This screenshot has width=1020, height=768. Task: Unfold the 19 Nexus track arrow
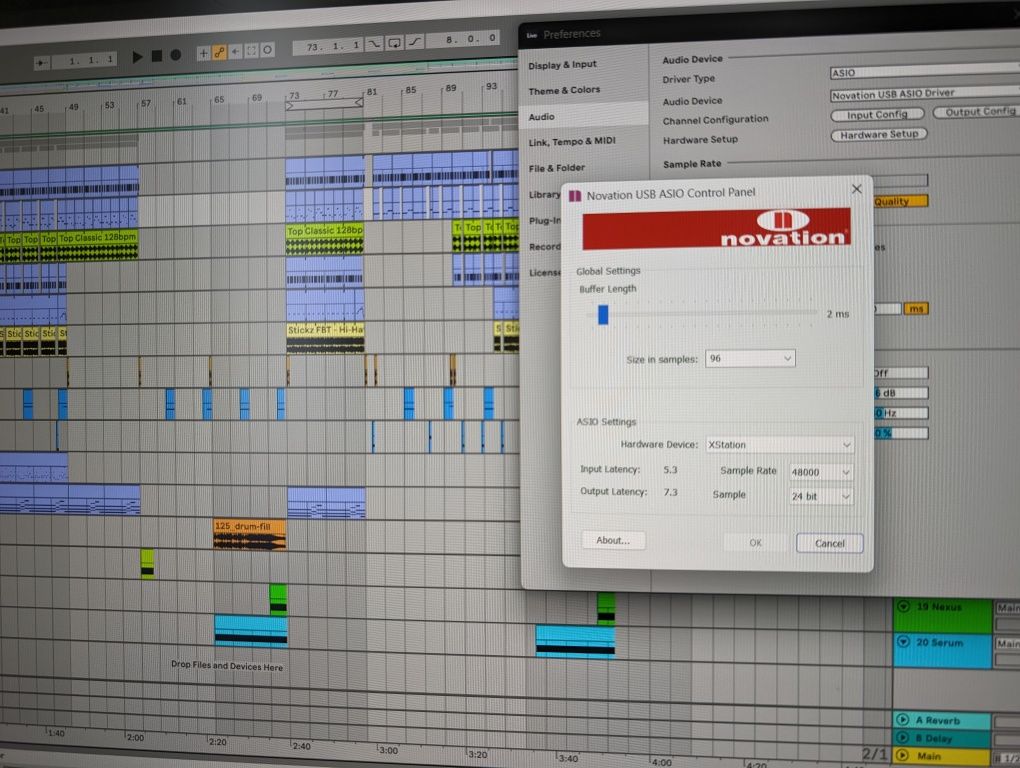coord(903,606)
